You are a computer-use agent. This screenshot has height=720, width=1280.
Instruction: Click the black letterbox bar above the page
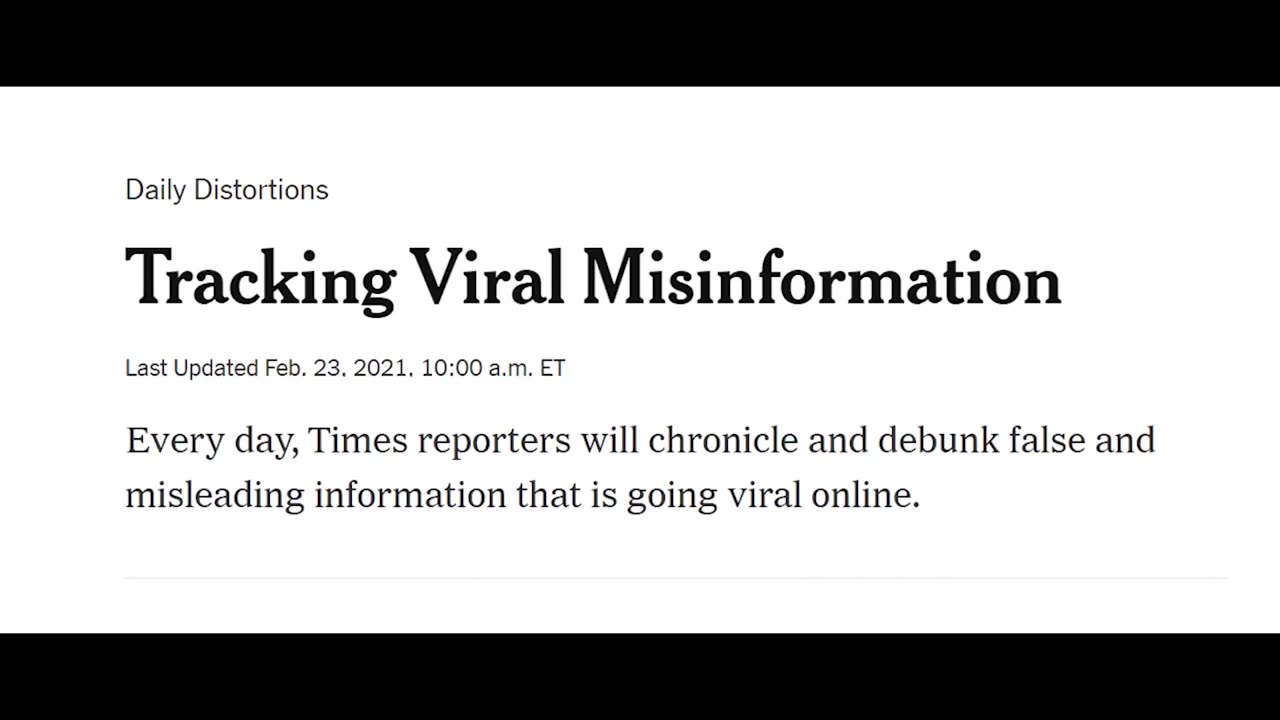coord(640,43)
